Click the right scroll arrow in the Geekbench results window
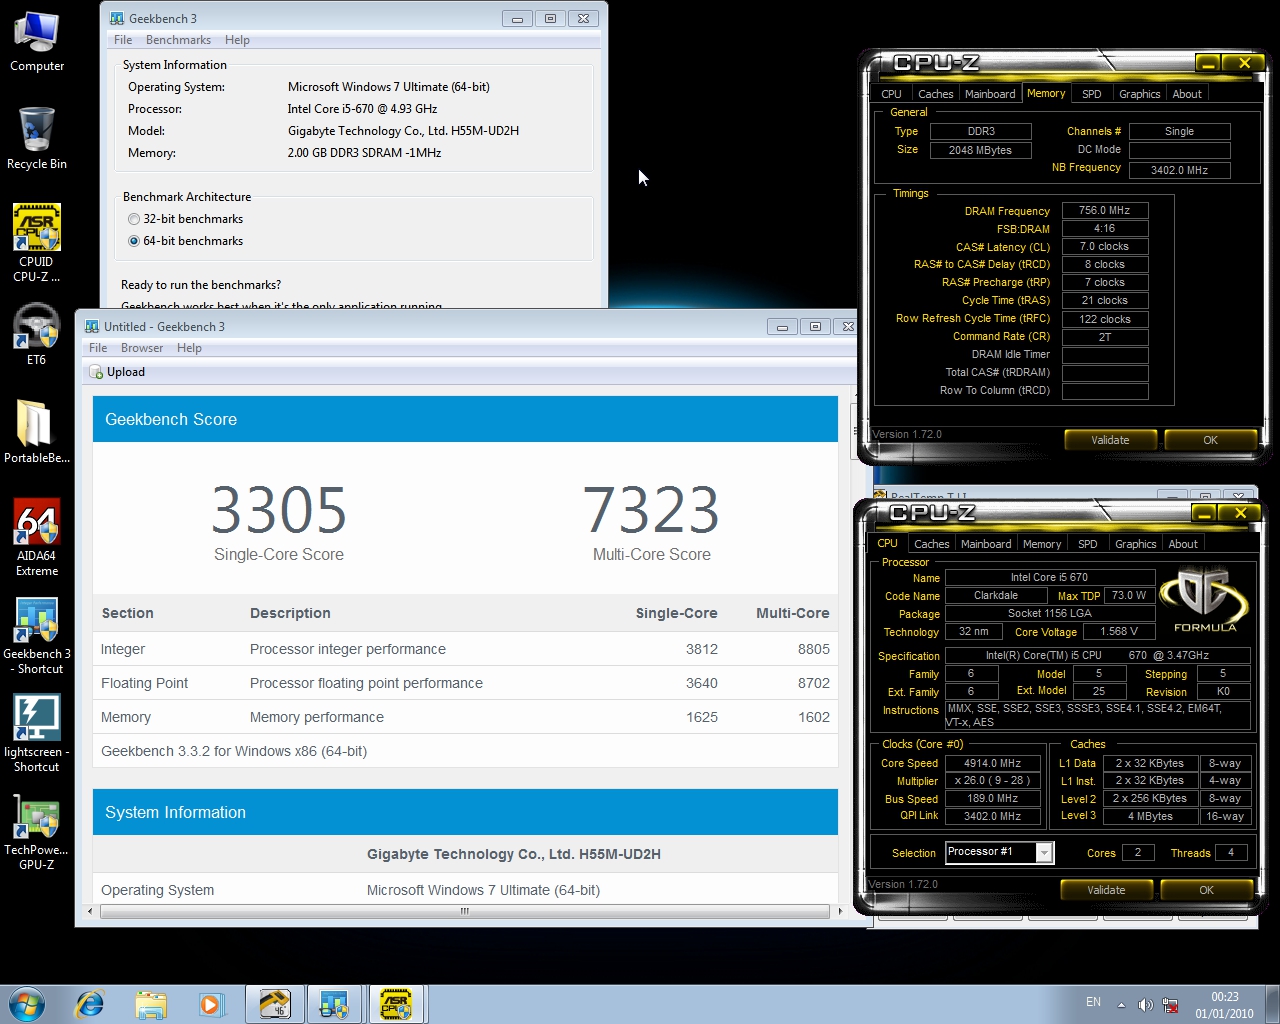Image resolution: width=1280 pixels, height=1024 pixels. coord(839,911)
